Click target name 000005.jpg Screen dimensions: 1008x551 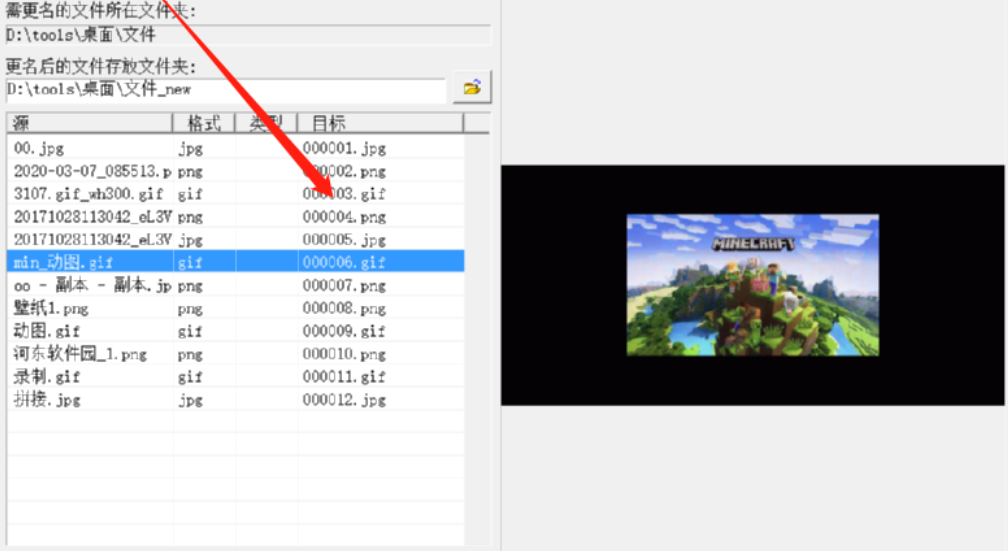[344, 239]
